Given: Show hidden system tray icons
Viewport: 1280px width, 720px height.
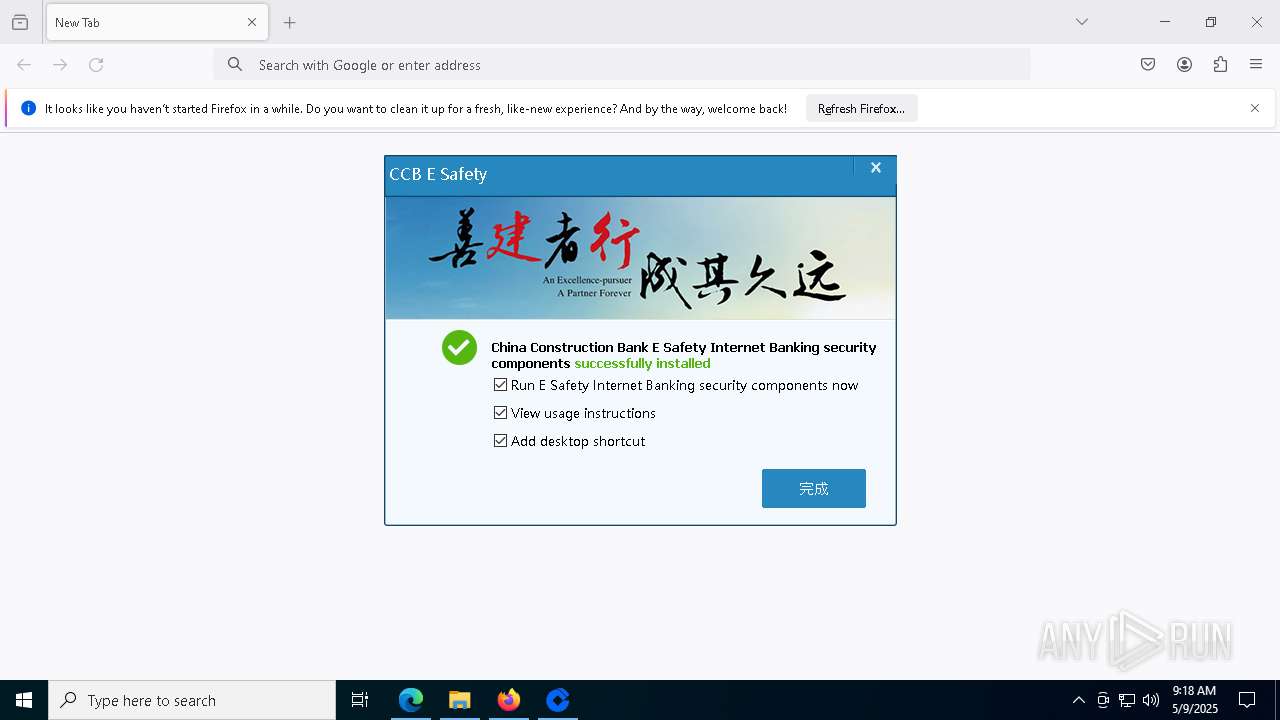Looking at the screenshot, I should [1078, 700].
